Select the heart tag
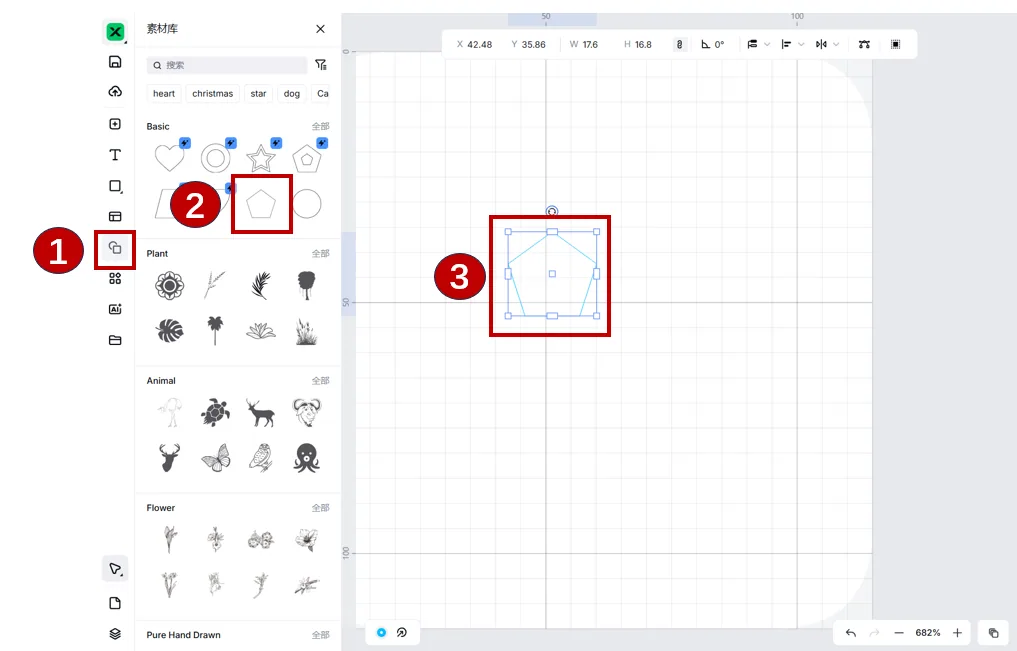This screenshot has height=651, width=1017. point(164,93)
